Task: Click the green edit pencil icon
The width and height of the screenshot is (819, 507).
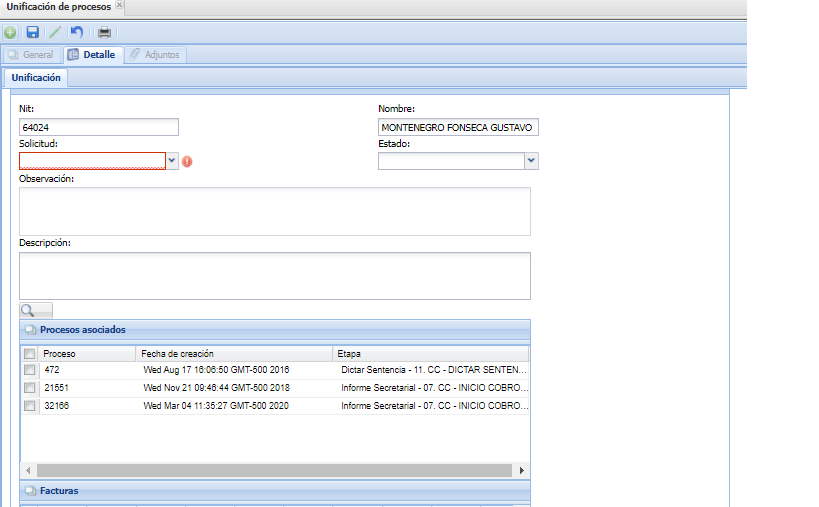Action: point(55,32)
